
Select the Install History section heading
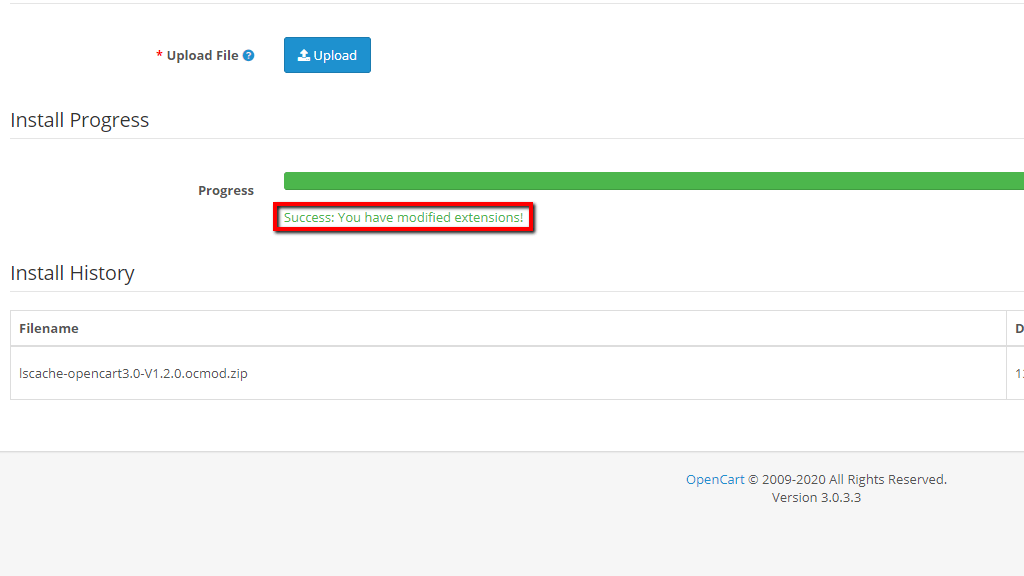tap(72, 272)
